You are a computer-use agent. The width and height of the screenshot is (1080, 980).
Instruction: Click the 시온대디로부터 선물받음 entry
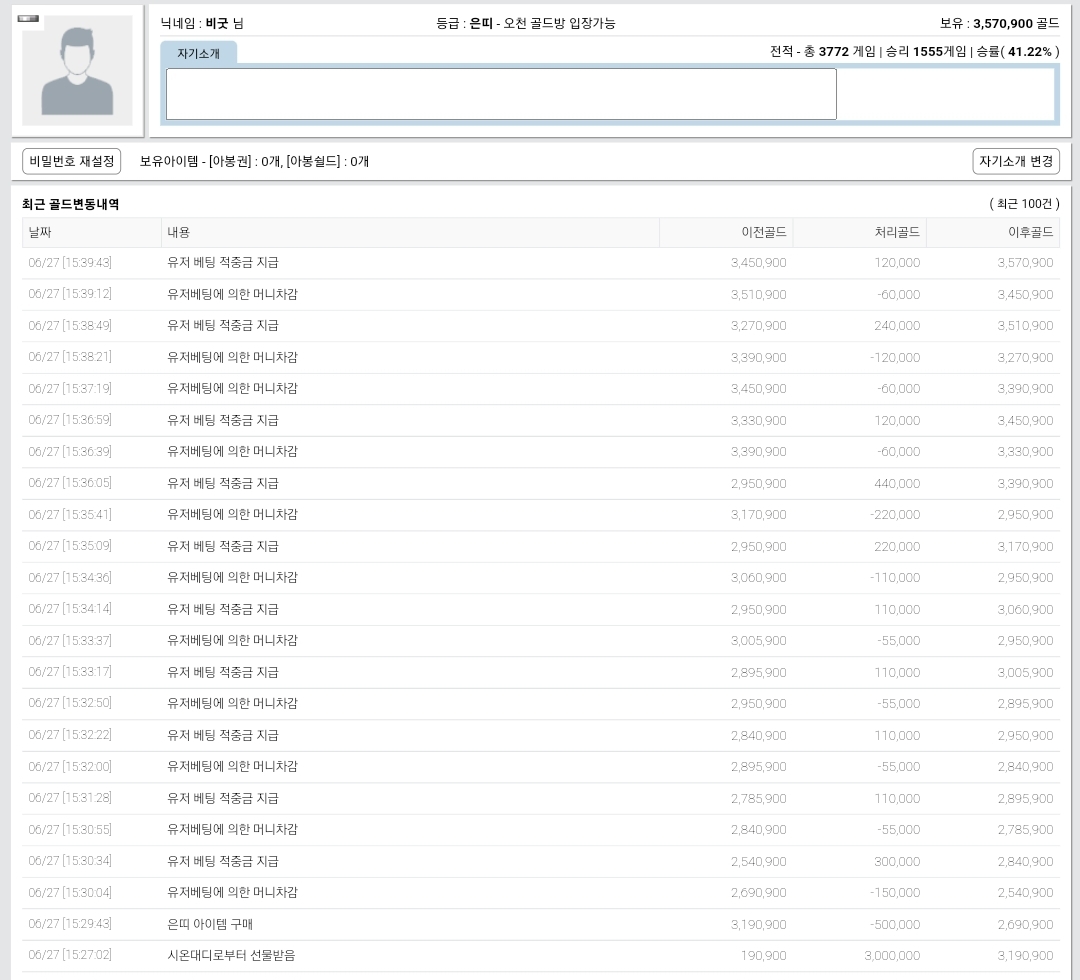tap(231, 955)
